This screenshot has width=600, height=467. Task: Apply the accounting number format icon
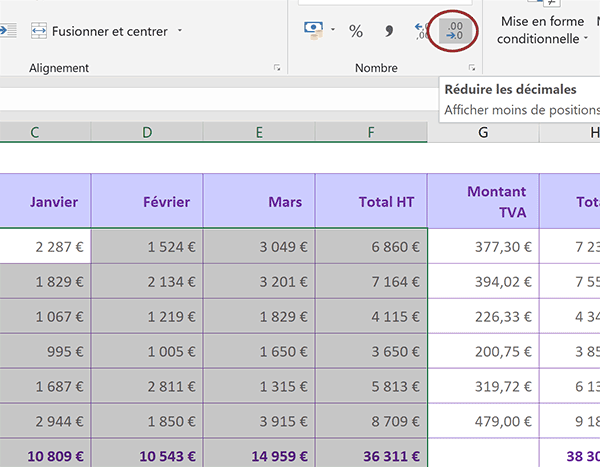click(x=313, y=31)
